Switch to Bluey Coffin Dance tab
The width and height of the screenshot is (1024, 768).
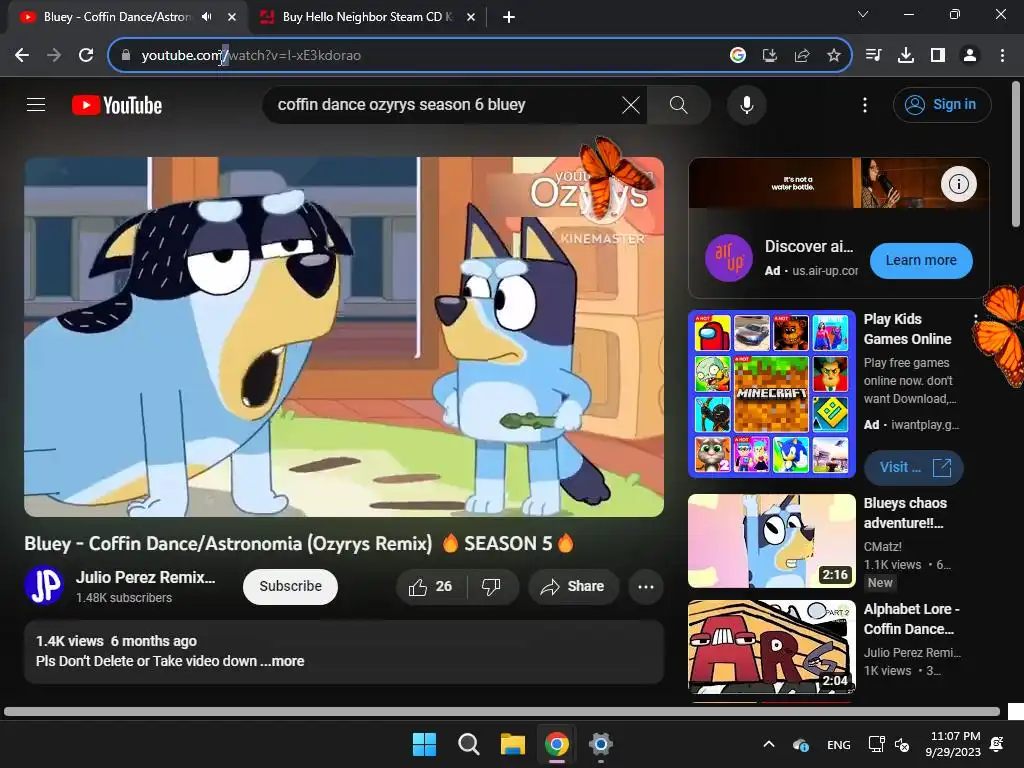[x=118, y=17]
